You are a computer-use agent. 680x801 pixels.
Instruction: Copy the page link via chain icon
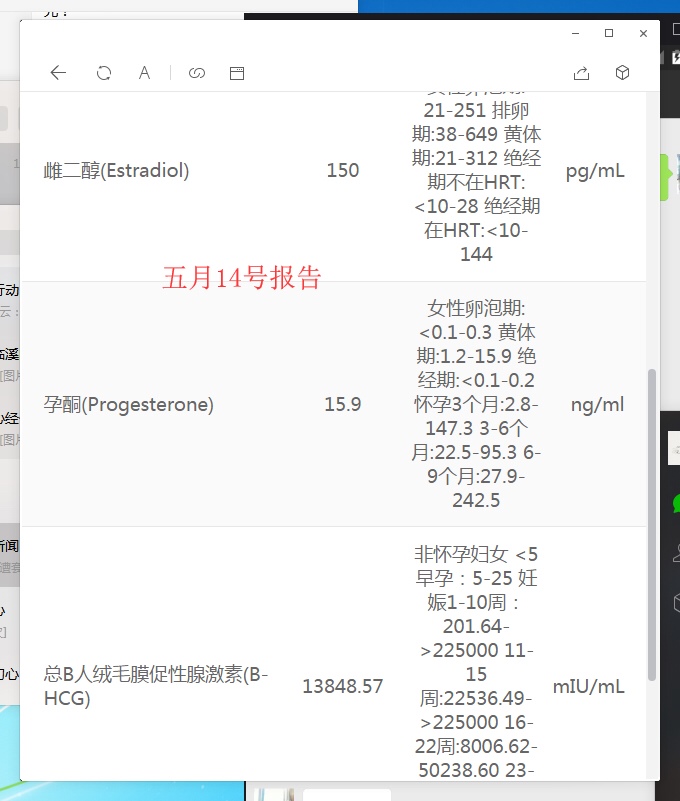coord(197,73)
